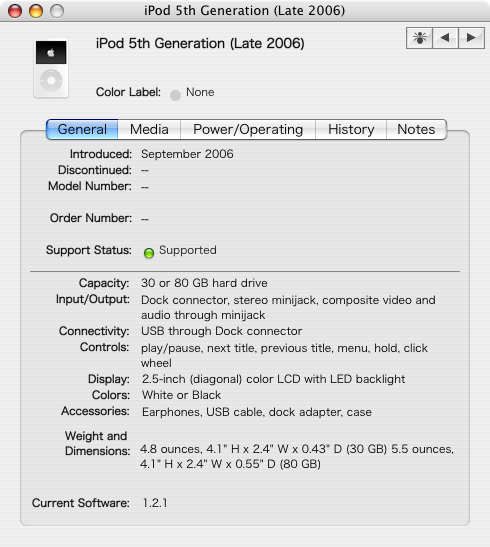Click 'USB through Dock connector' text
The image size is (490, 547).
[221, 331]
